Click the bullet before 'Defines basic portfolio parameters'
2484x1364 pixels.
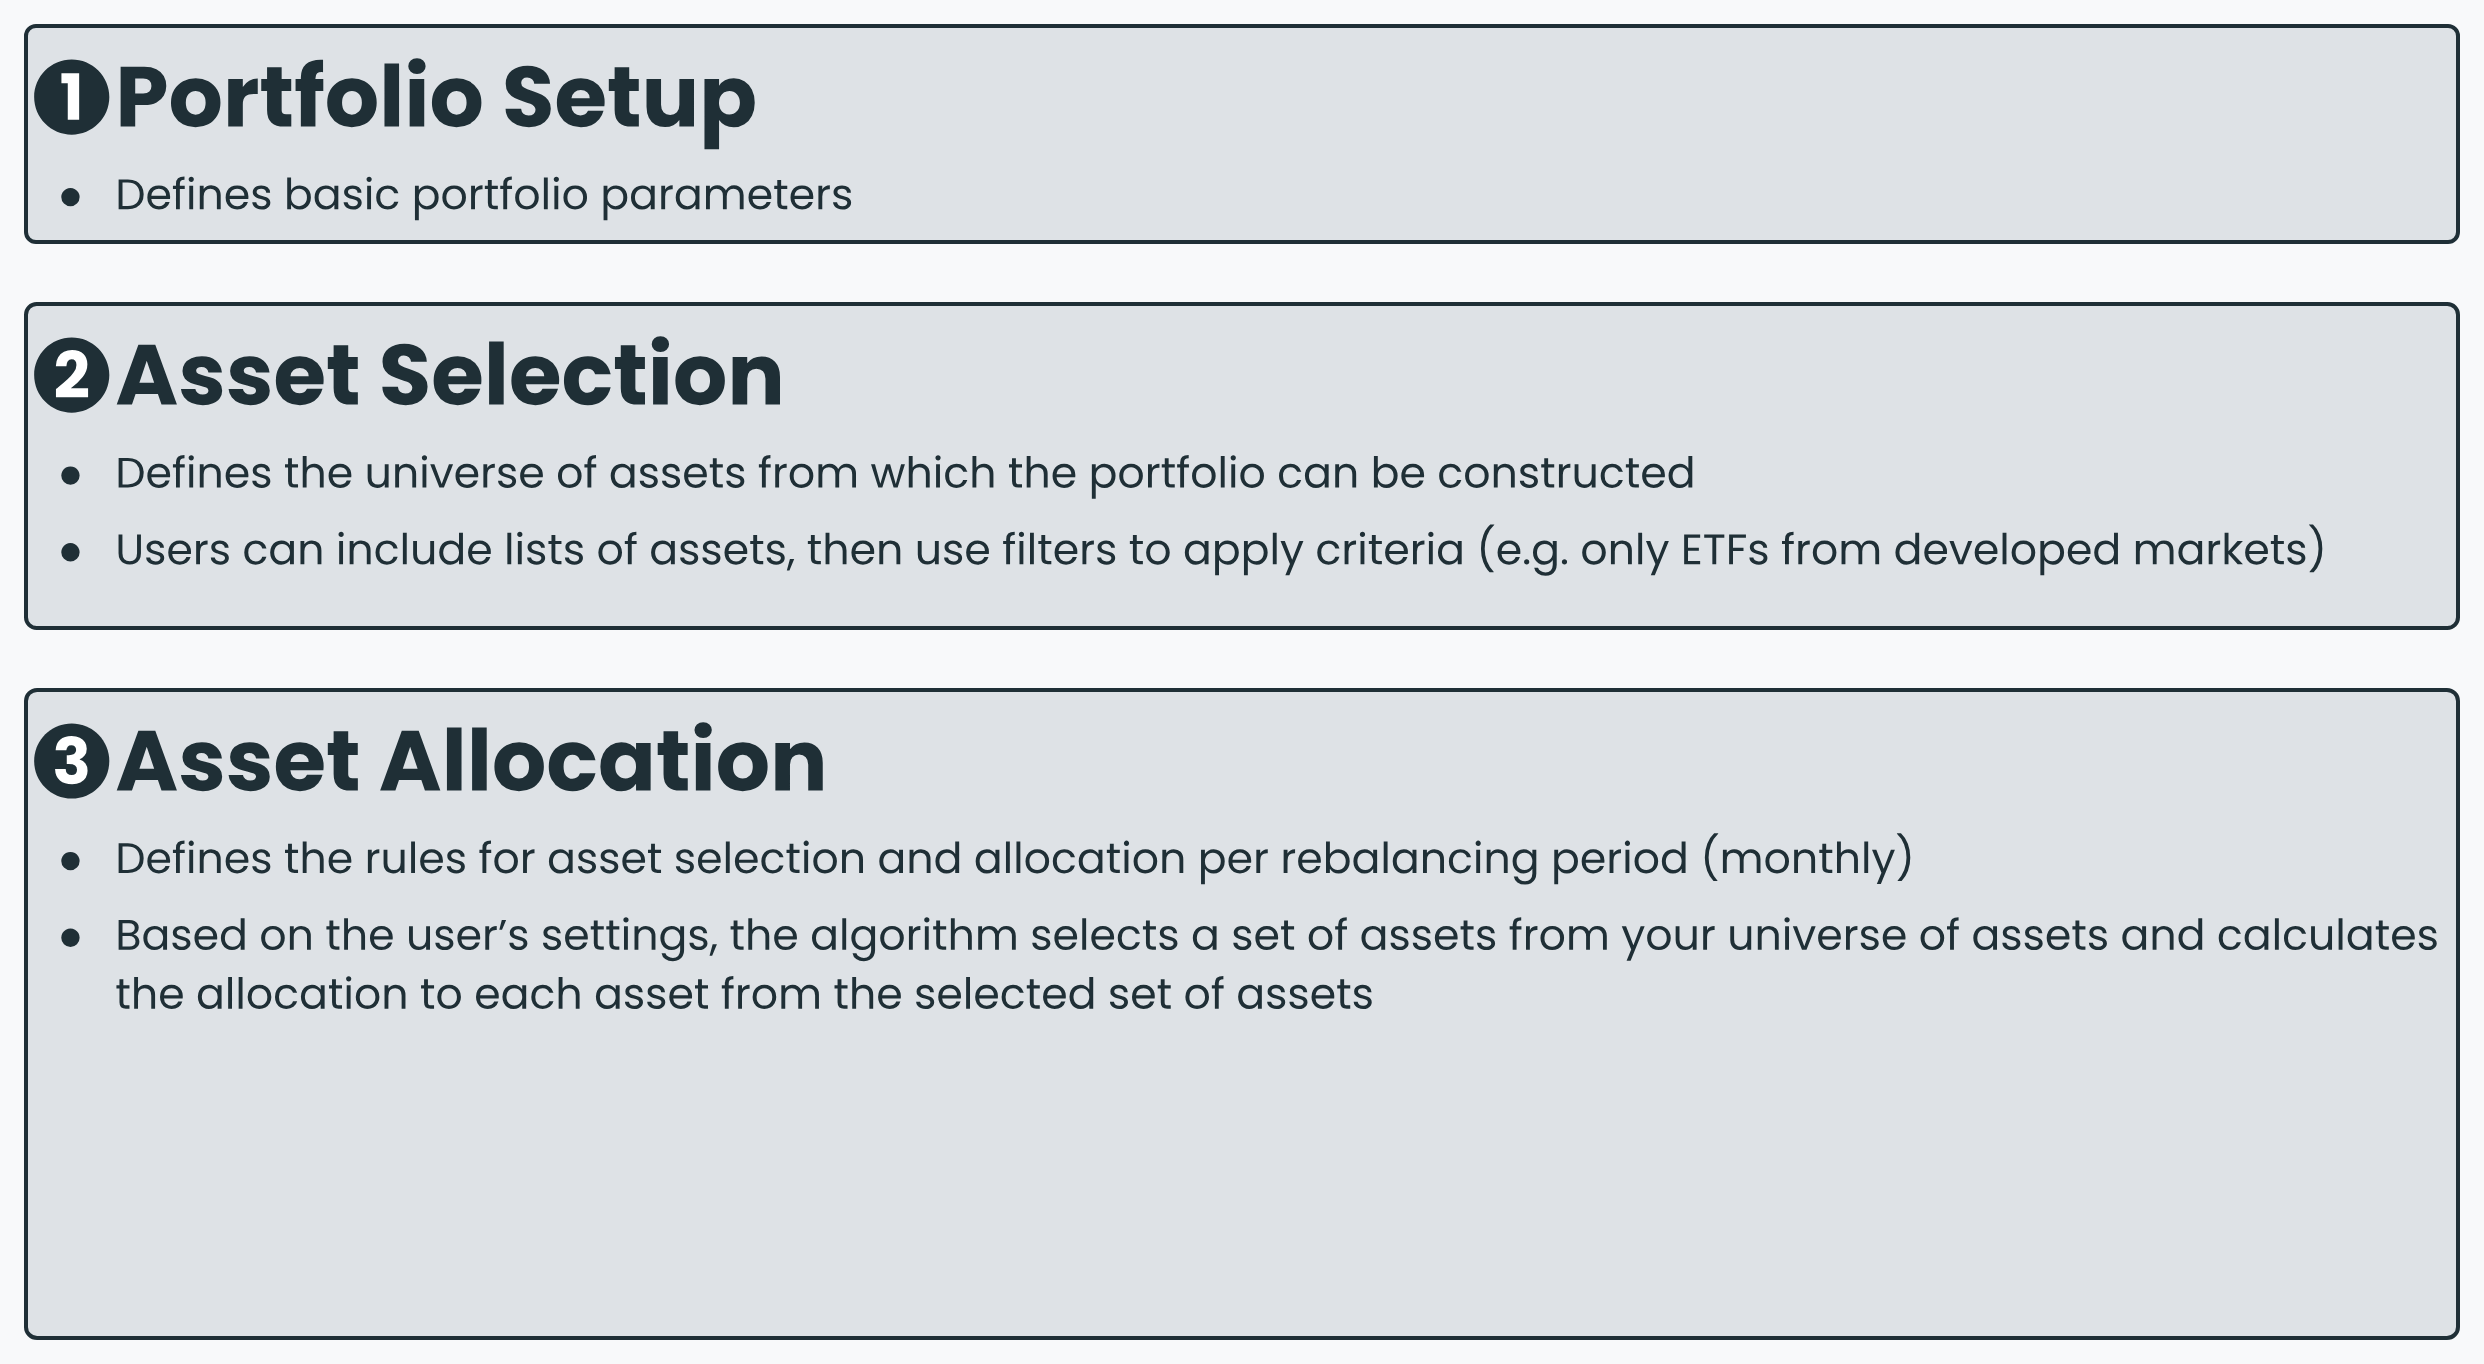(x=70, y=197)
